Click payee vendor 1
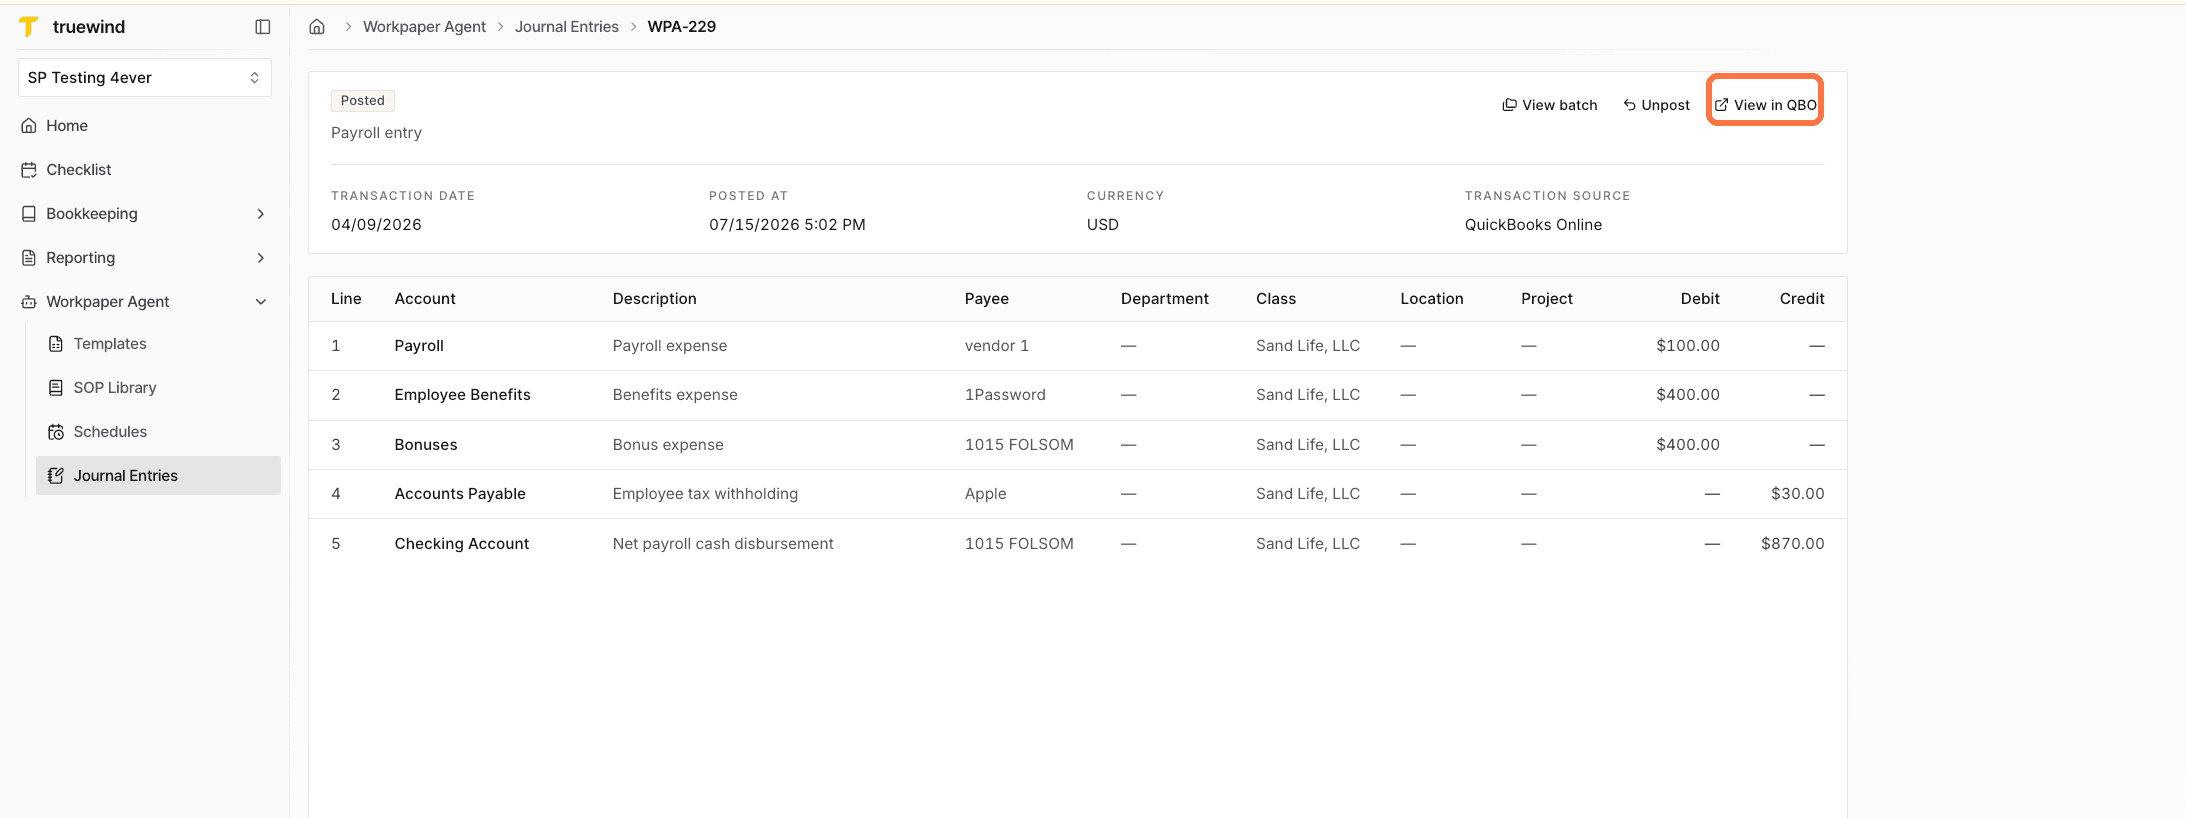Image resolution: width=2186 pixels, height=818 pixels. click(x=997, y=346)
